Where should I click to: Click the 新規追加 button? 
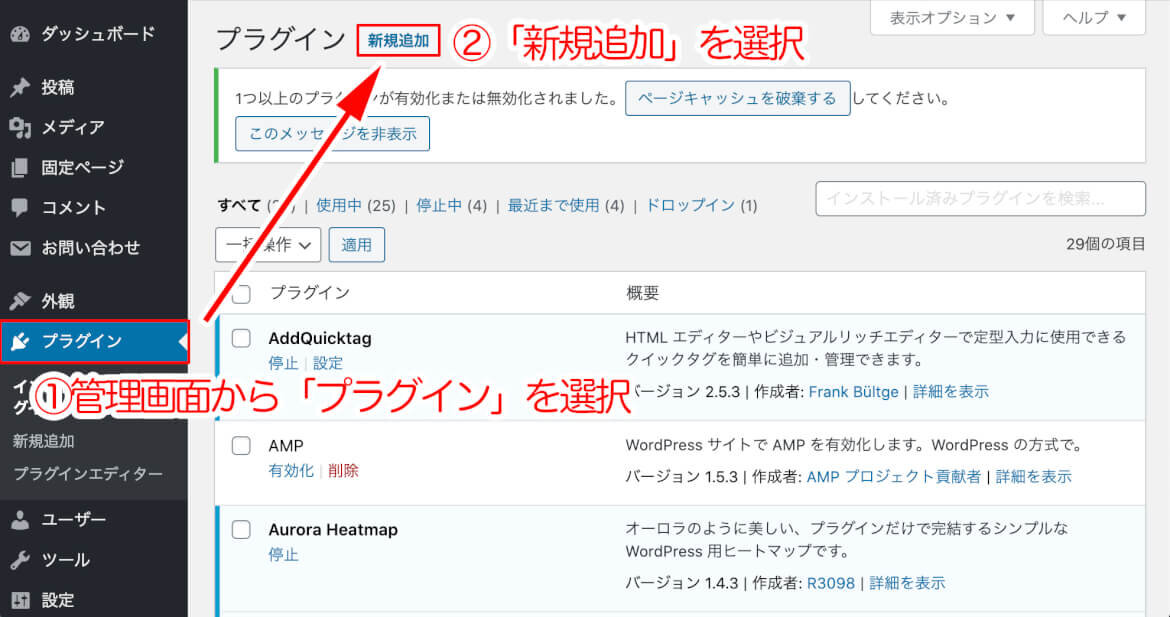398,42
